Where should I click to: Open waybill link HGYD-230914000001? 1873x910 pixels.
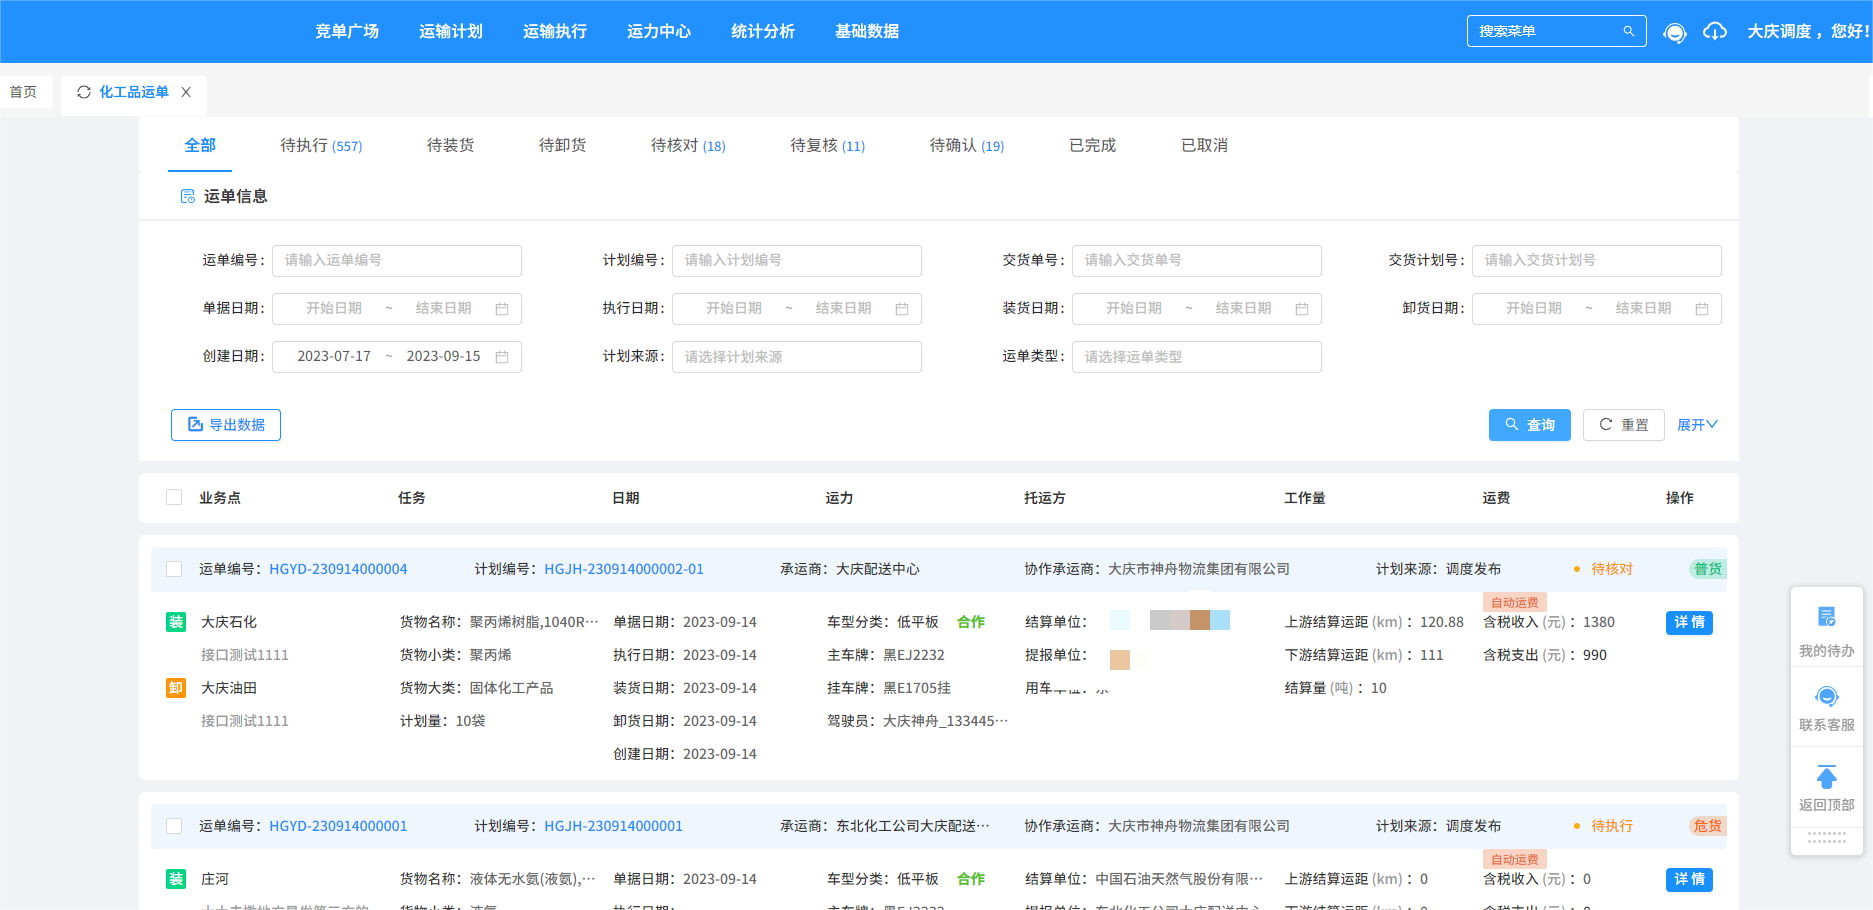tap(338, 826)
